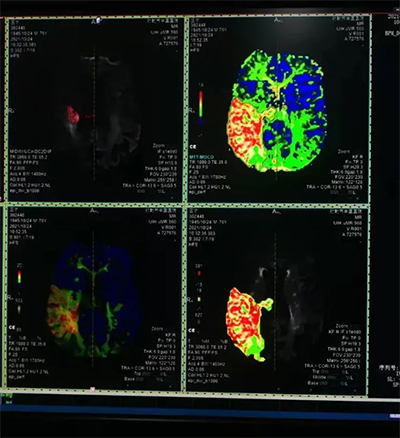400x438 pixels.
Task: Click 'FOV 220*230' in top-right viewport
Action: [x=350, y=177]
